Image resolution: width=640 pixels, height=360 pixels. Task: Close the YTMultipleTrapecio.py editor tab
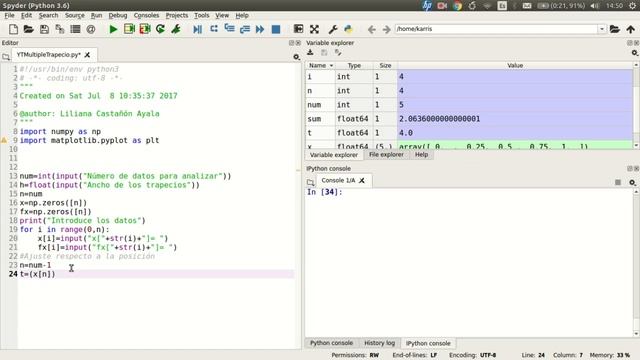(87, 55)
